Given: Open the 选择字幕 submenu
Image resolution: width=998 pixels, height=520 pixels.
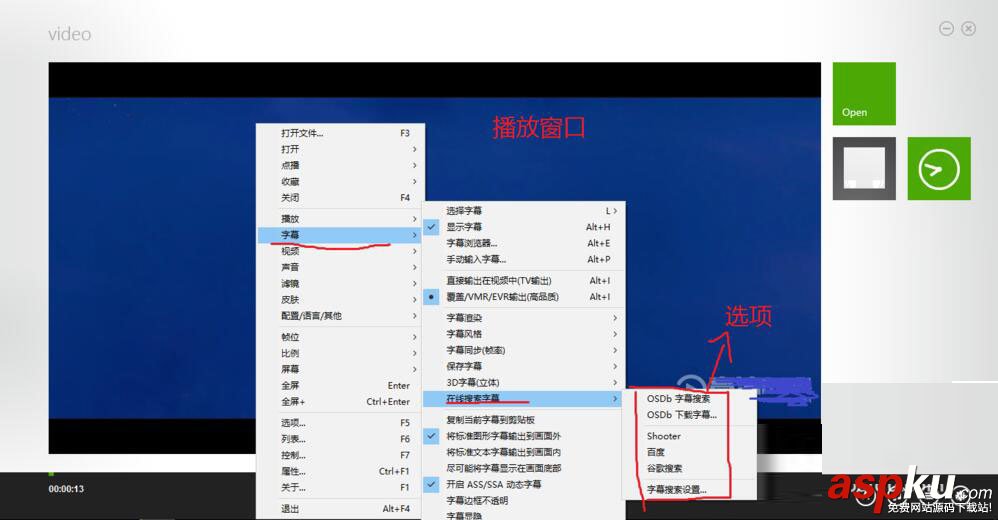Looking at the screenshot, I should (525, 211).
